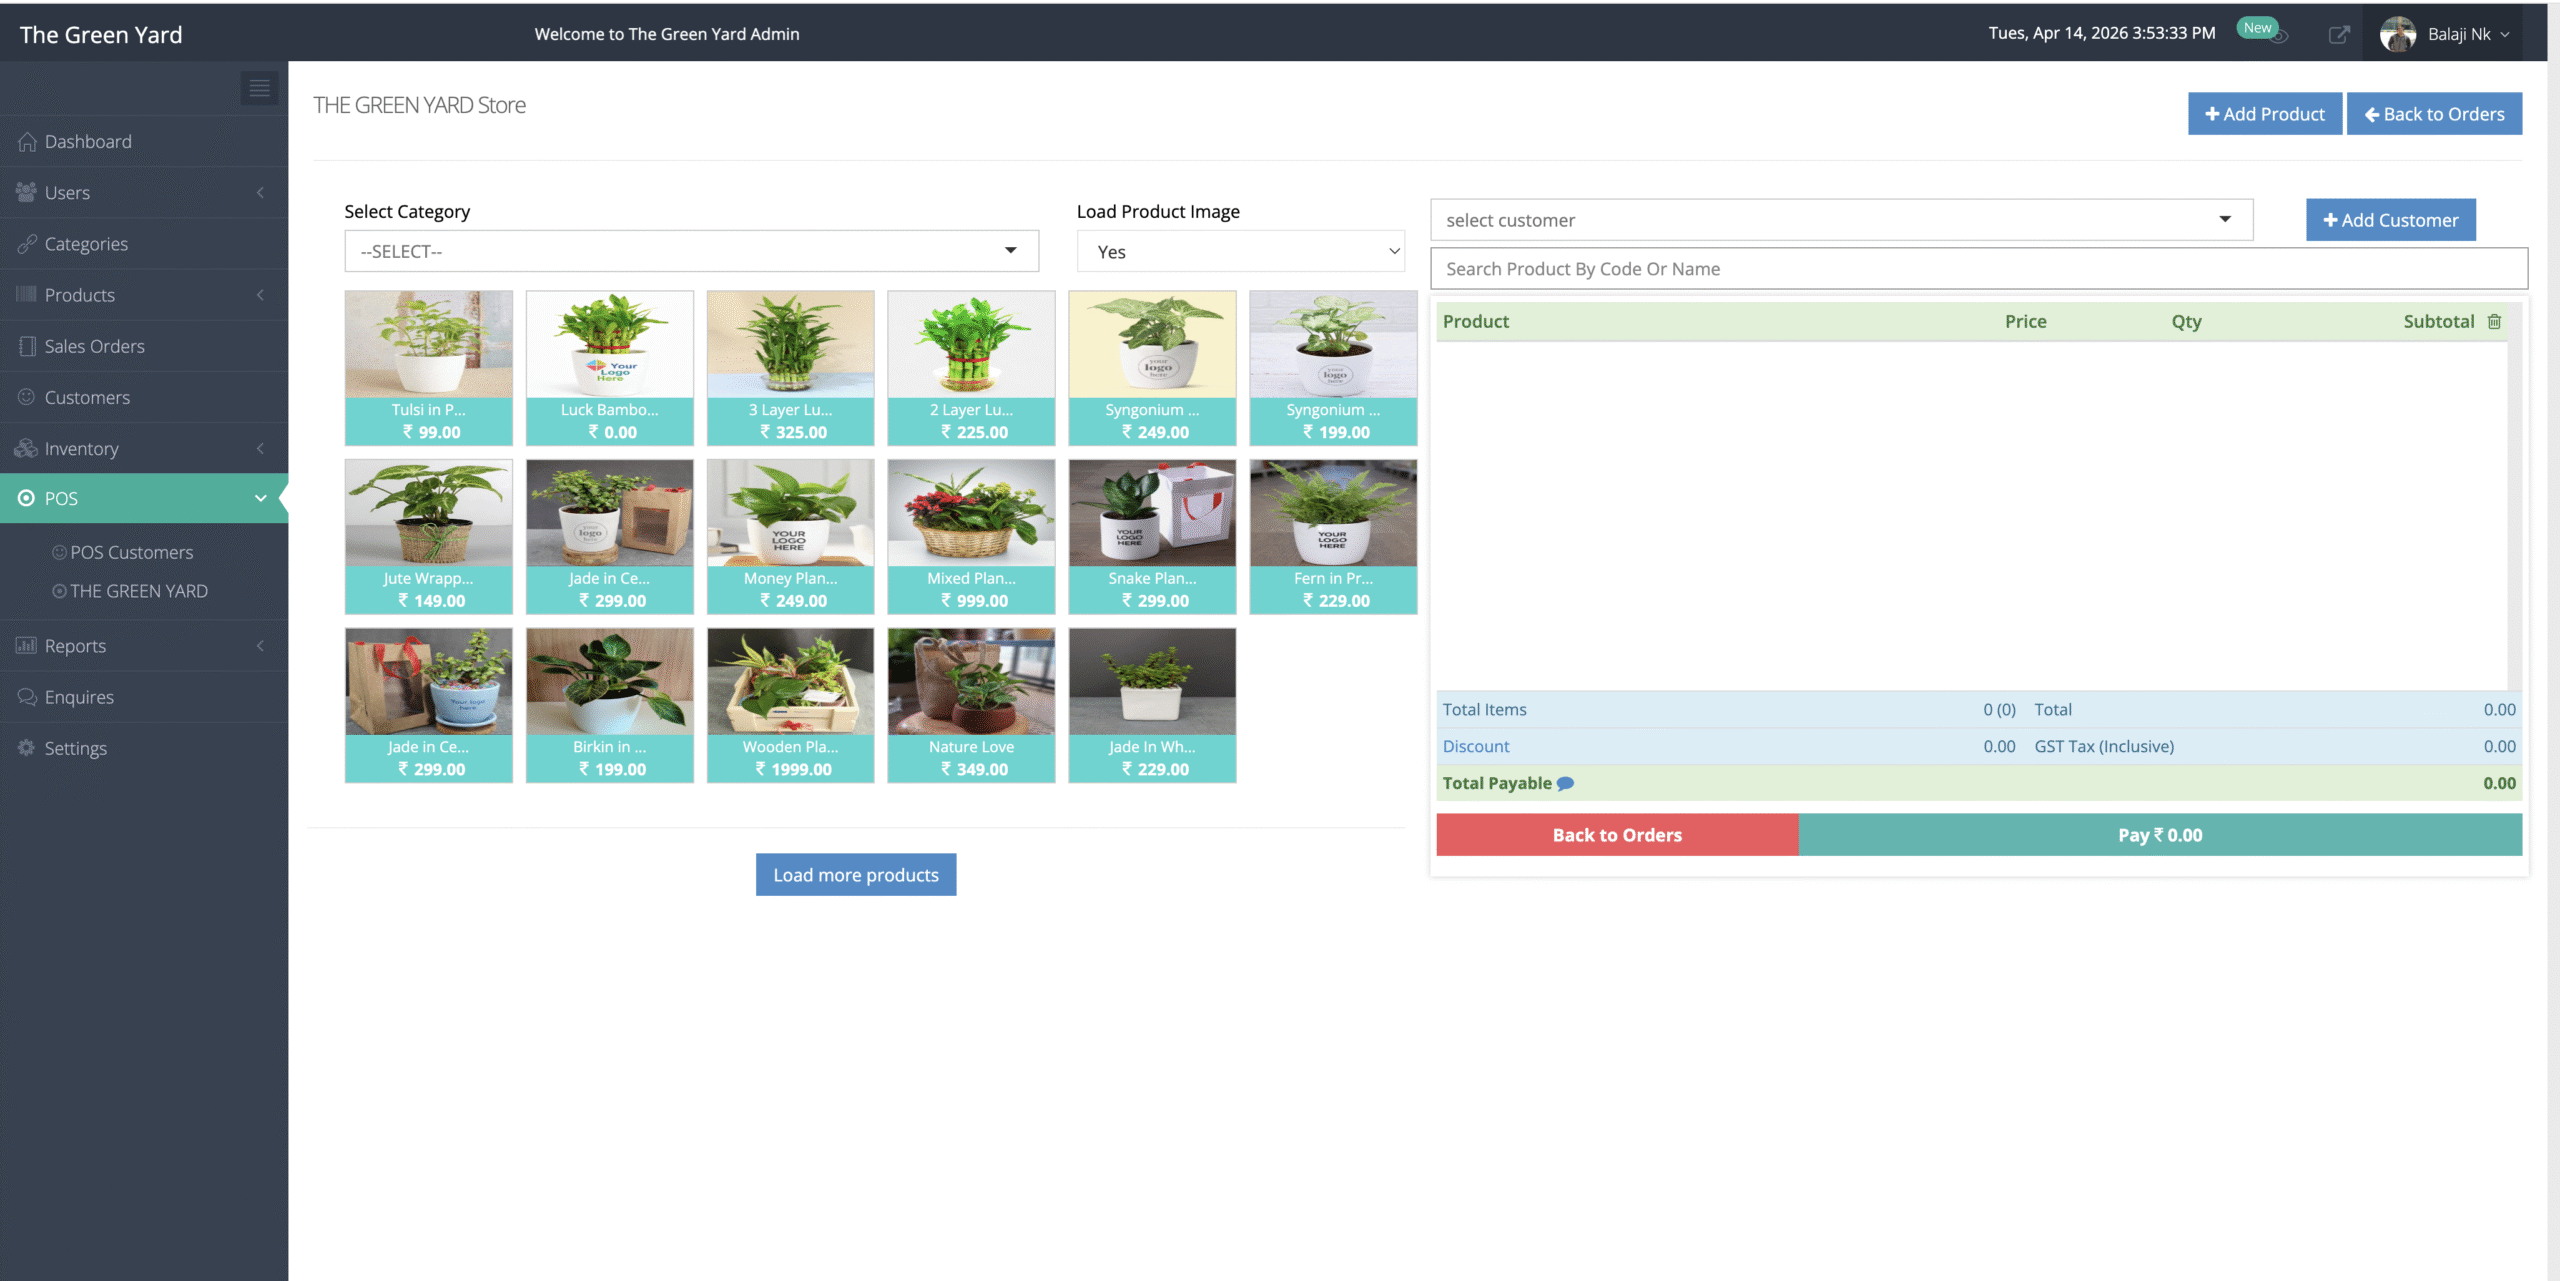
Task: Add Snake Plant thumbnail to cart
Action: (1151, 514)
